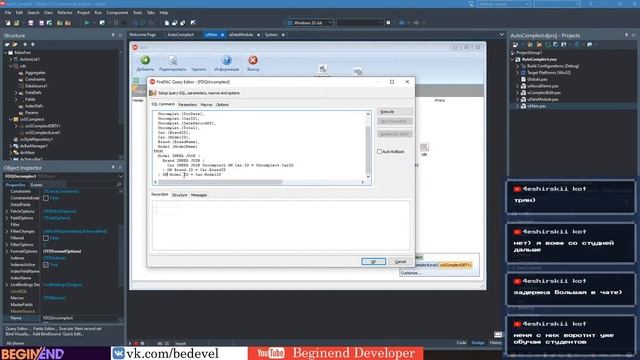Viewport: 640px width, 360px height.
Task: Click the Design view button at bottom
Action: coord(478,343)
